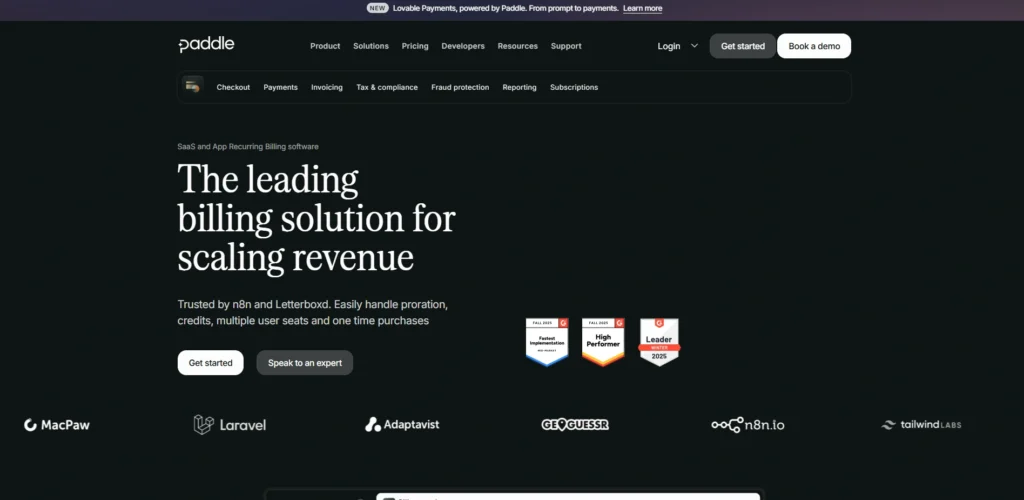
Task: Expand the Login dropdown chevron
Action: point(694,46)
